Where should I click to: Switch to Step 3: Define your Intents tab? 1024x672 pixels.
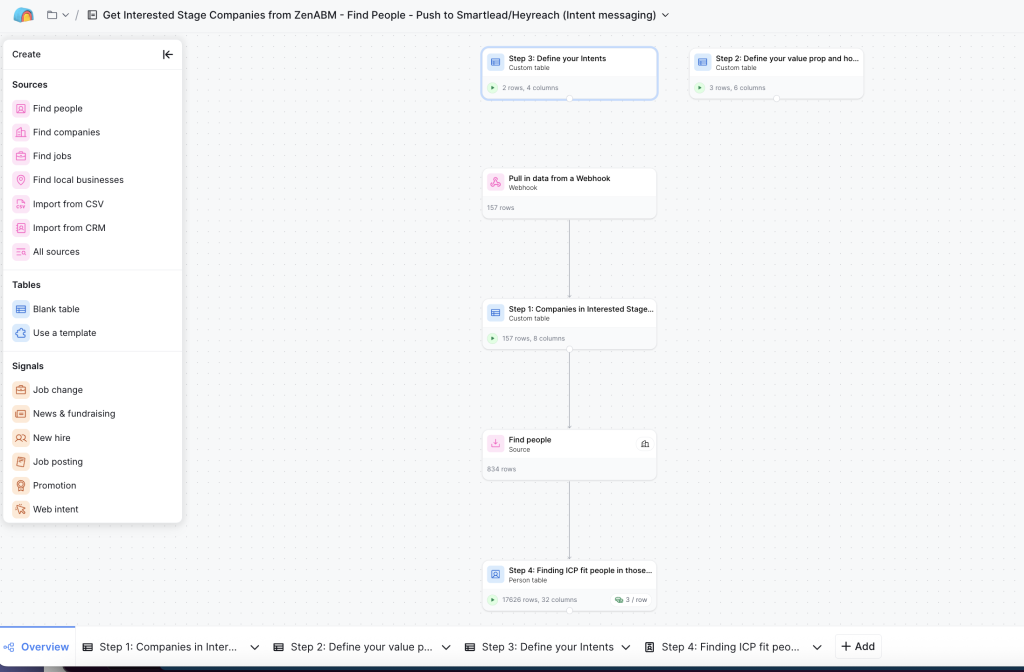point(547,647)
